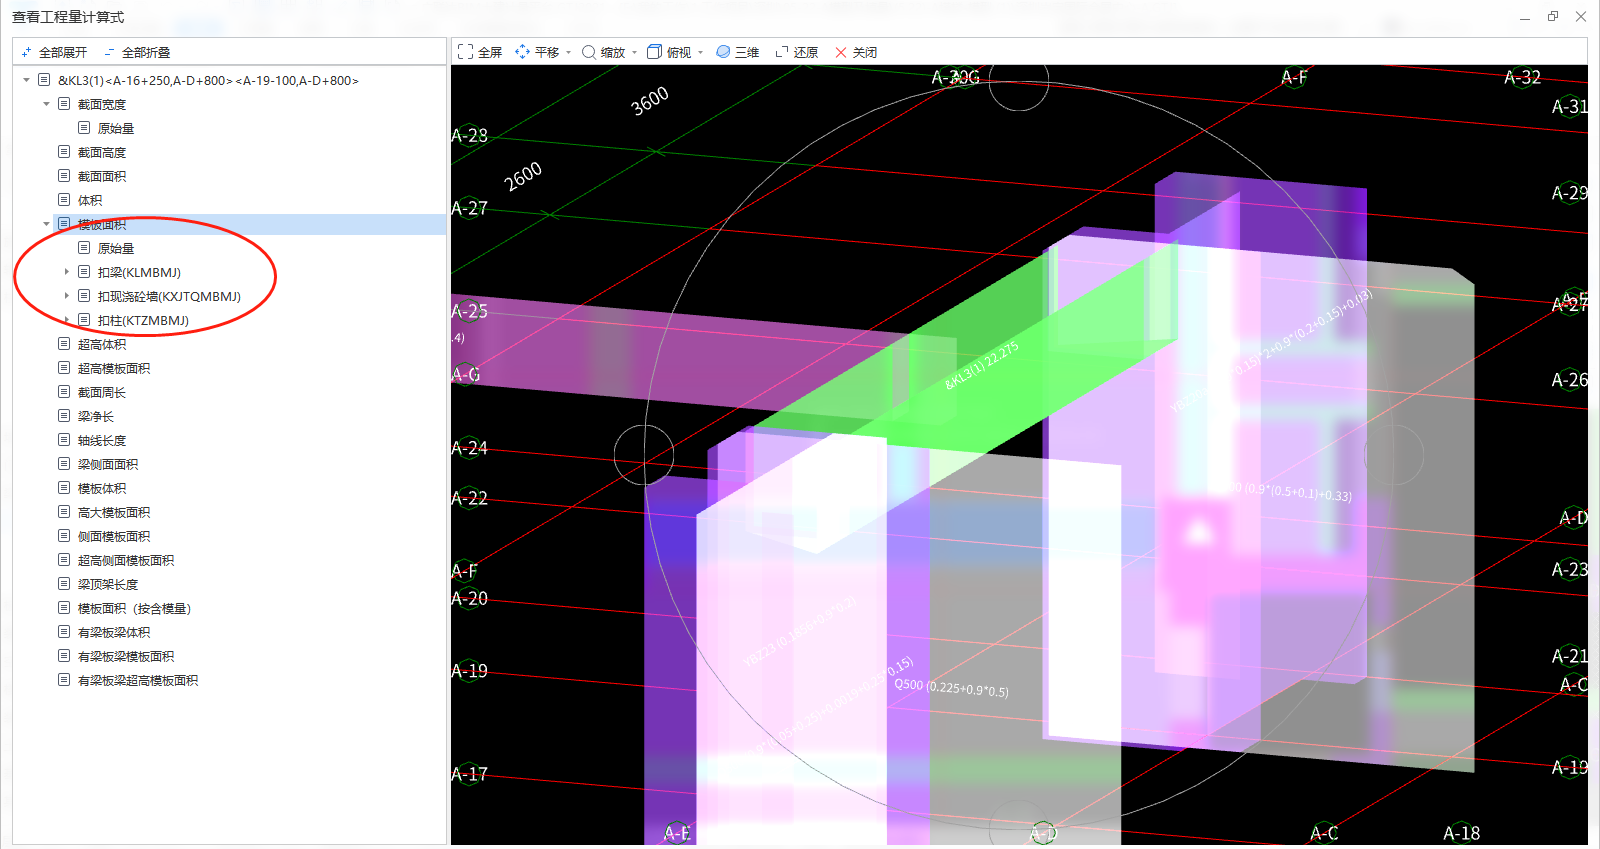Select the 高大模板面积 item
The image size is (1600, 849).
tap(114, 512)
